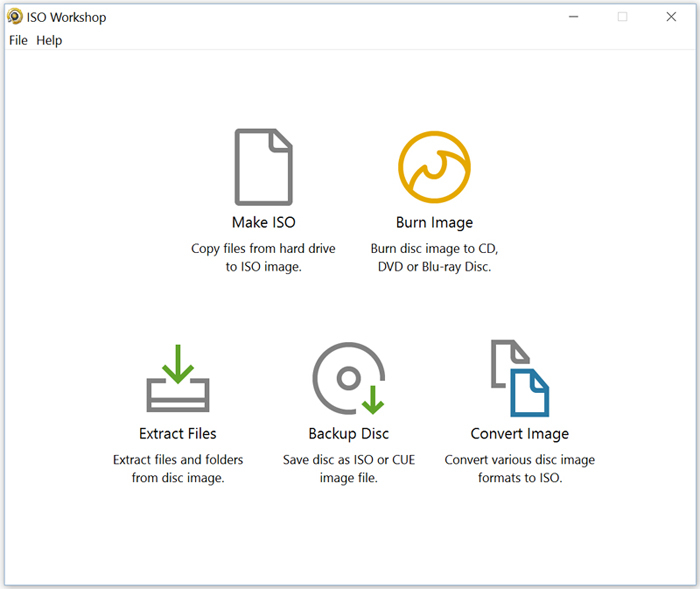Select the Make ISO label
The width and height of the screenshot is (700, 589).
[263, 222]
